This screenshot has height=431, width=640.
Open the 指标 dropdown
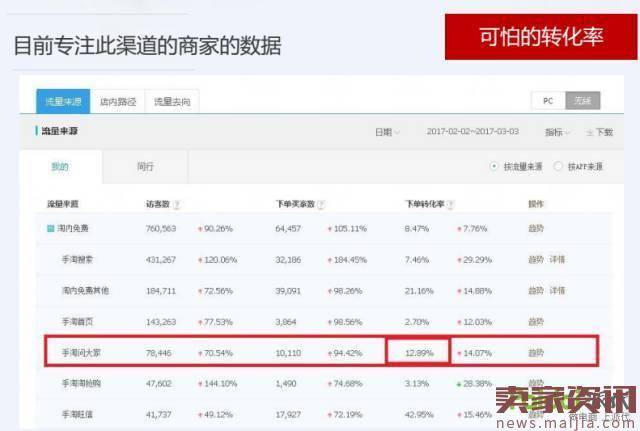(557, 132)
